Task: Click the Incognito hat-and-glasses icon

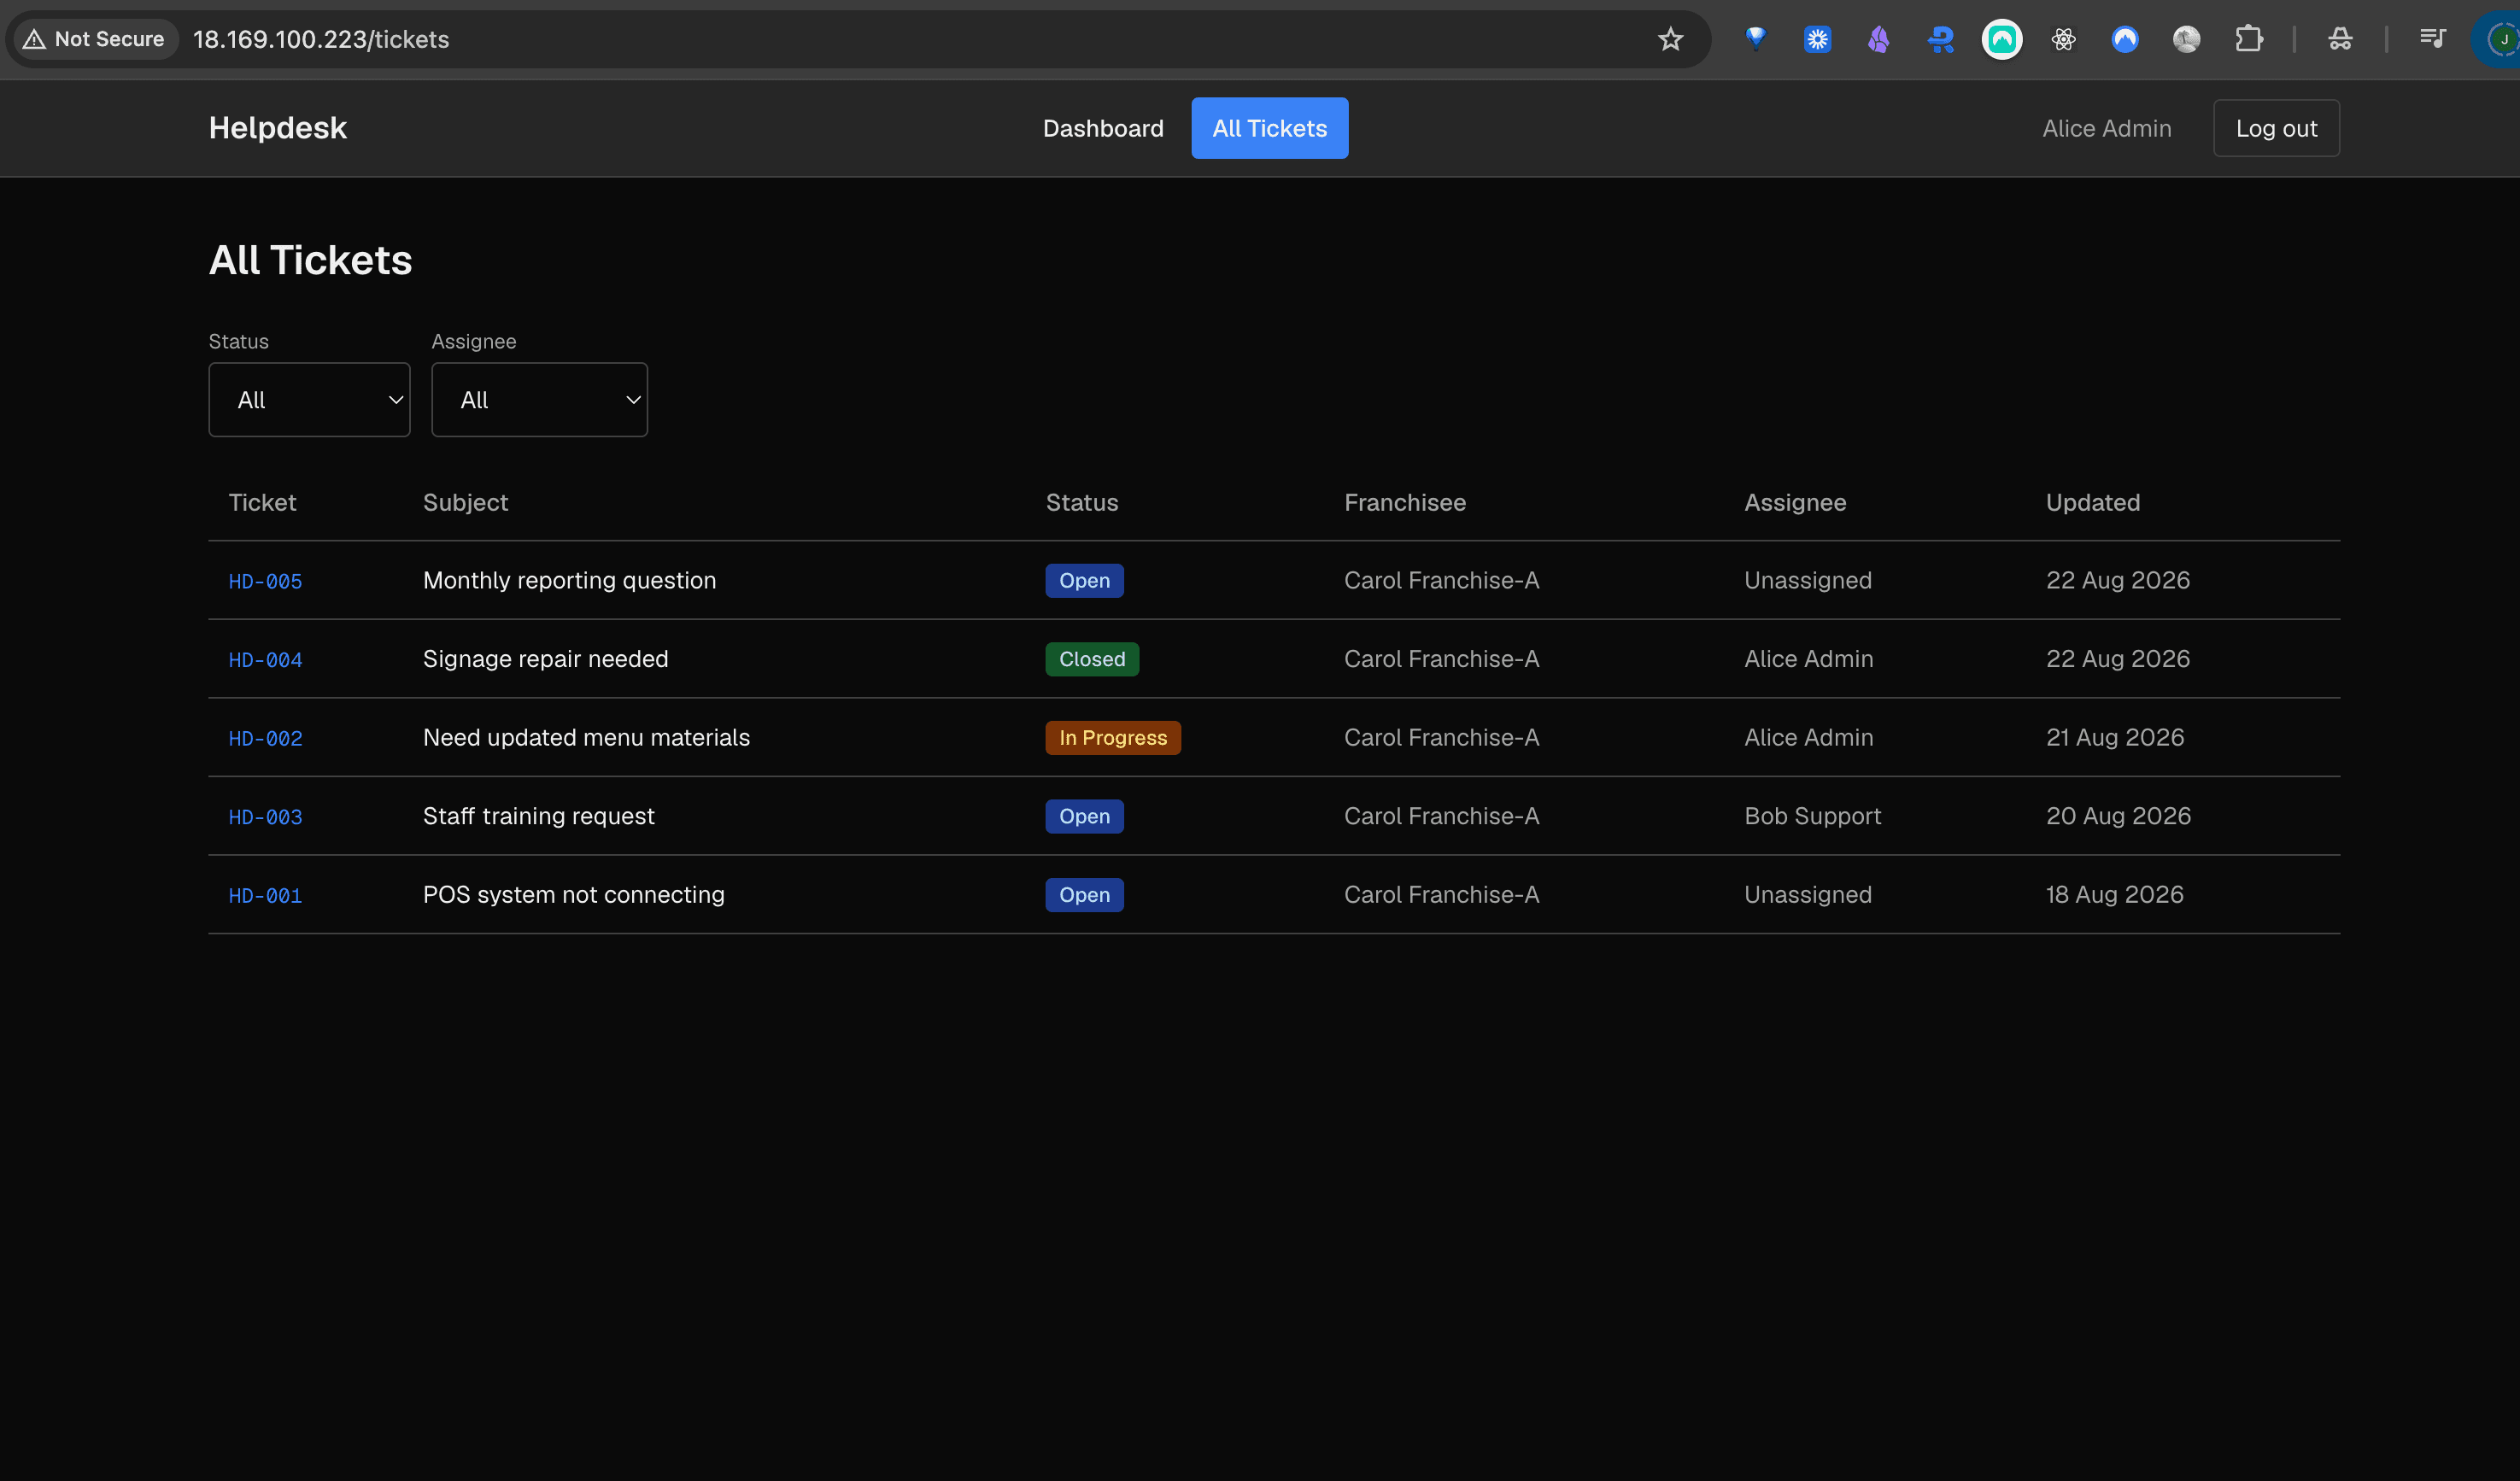Action: pos(2339,39)
